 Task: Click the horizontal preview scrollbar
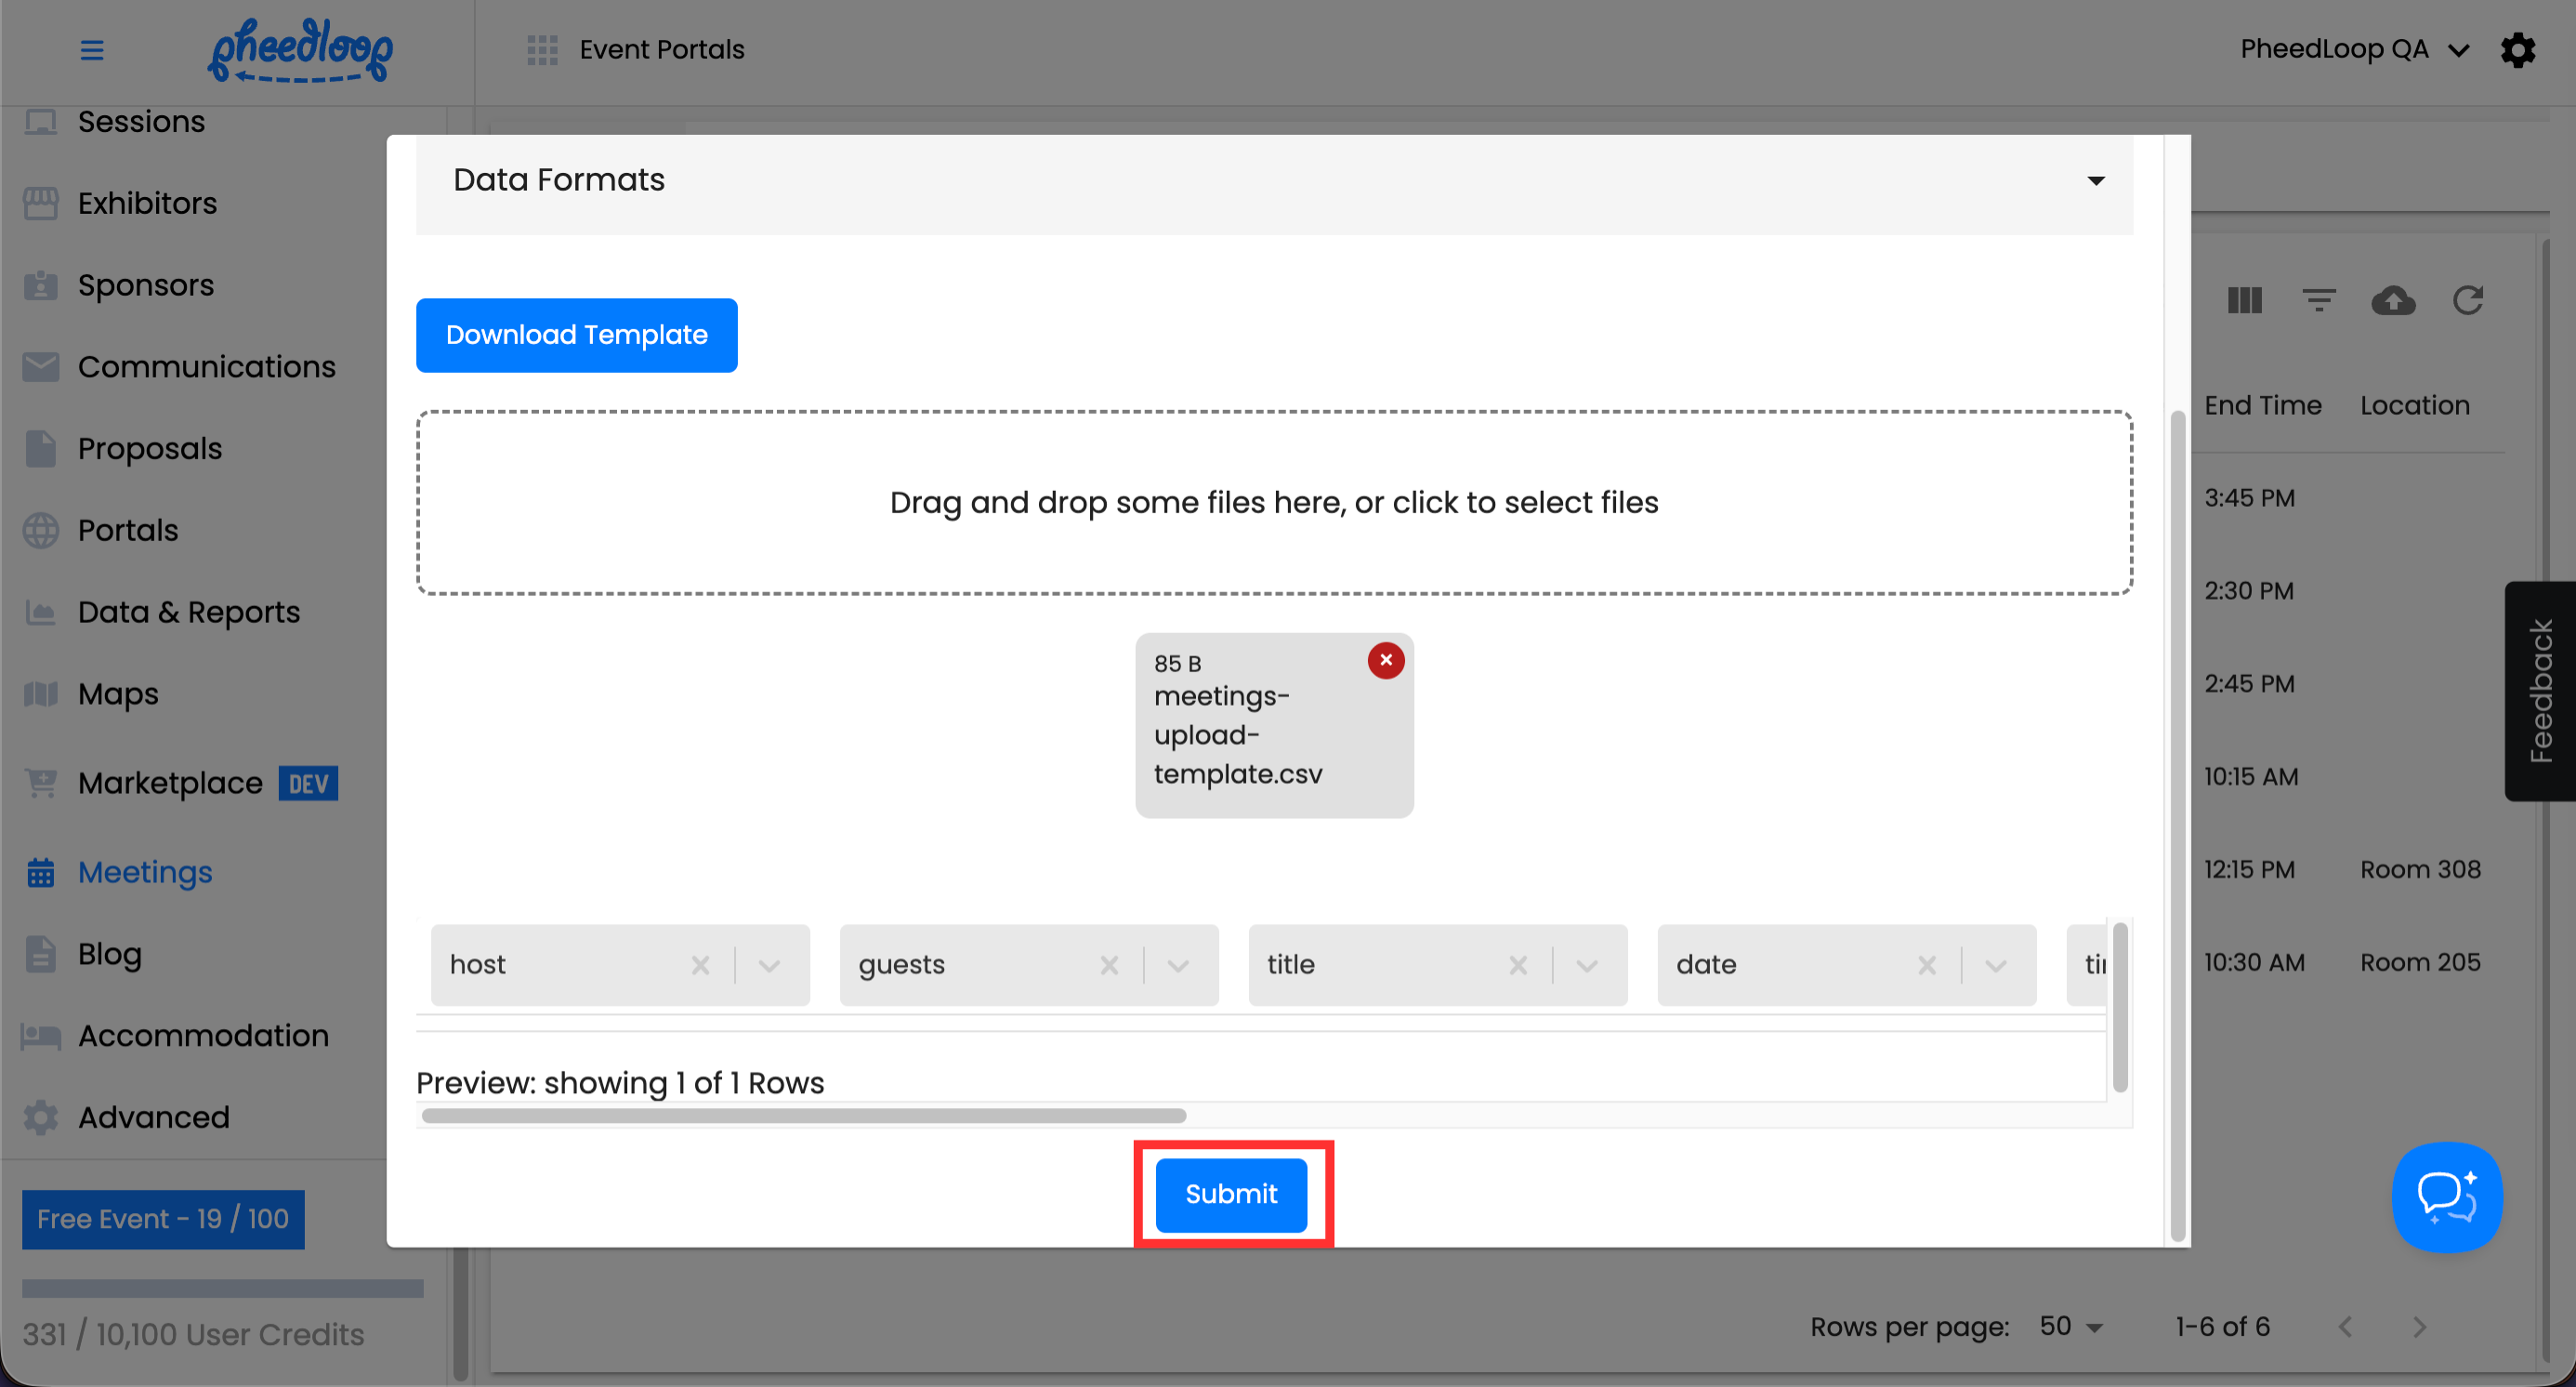pyautogui.click(x=803, y=1116)
